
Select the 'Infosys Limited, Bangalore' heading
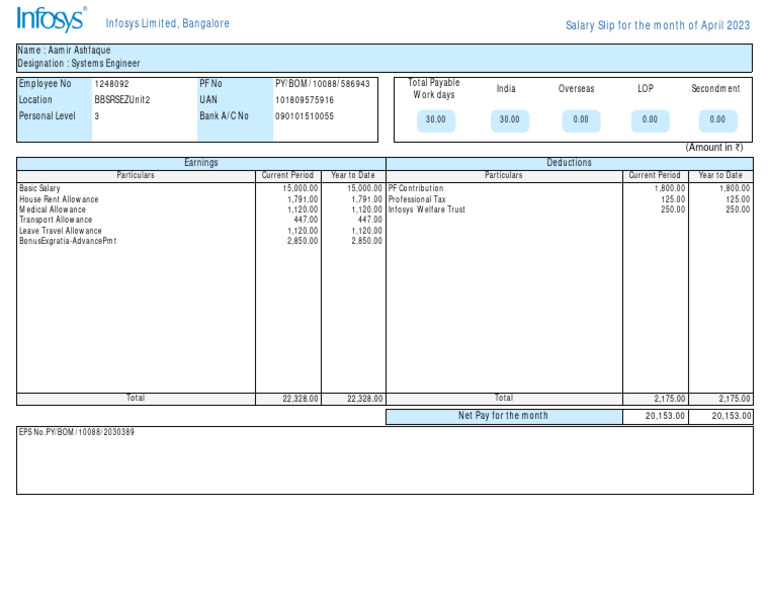pyautogui.click(x=168, y=24)
